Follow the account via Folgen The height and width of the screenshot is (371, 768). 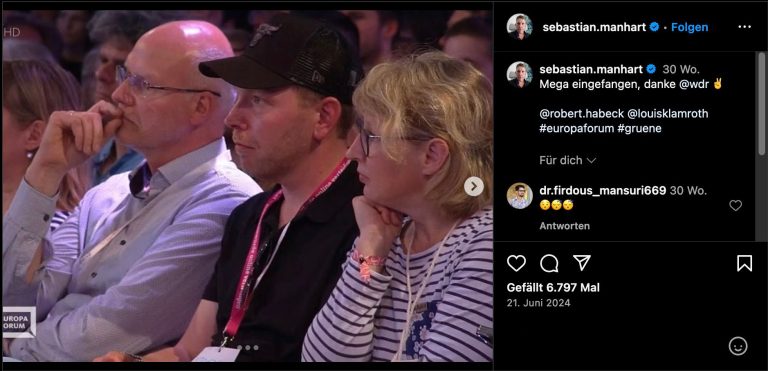[689, 27]
